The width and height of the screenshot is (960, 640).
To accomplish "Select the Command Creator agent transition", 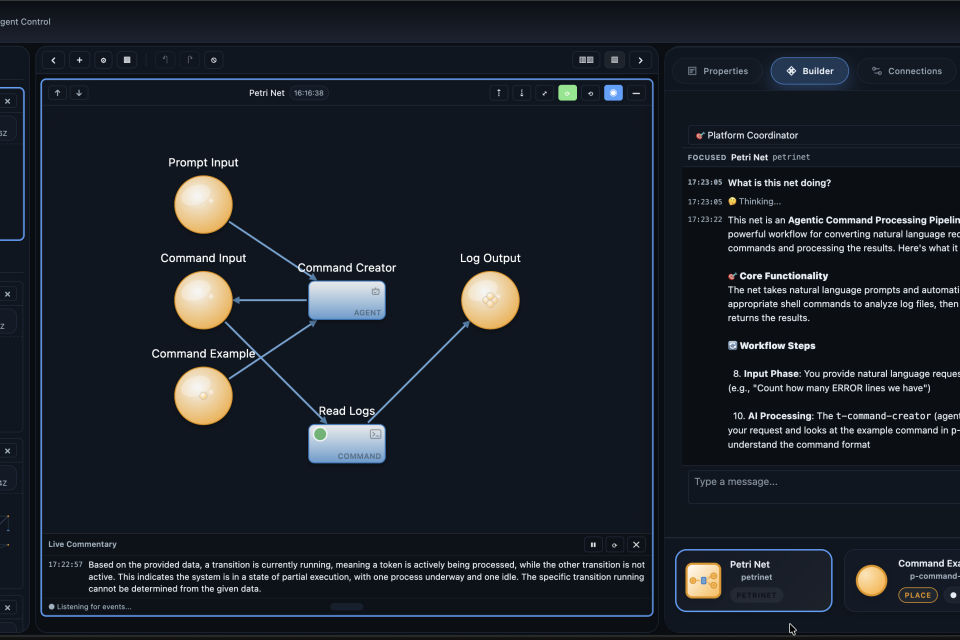I will 346,300.
